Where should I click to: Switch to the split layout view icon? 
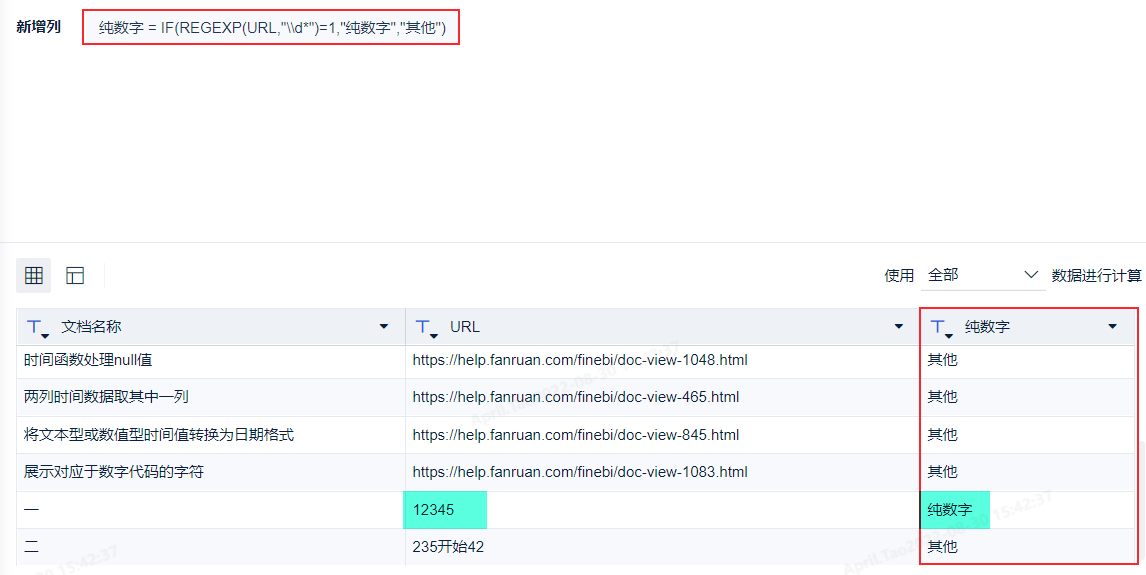coord(75,275)
